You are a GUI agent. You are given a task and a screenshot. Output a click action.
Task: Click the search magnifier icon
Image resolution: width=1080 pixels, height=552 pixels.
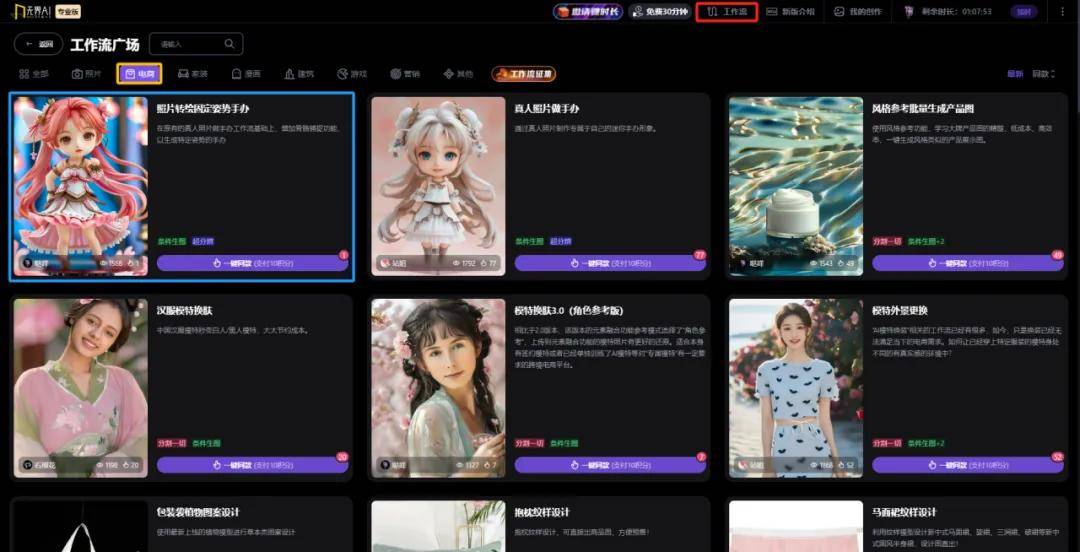230,44
